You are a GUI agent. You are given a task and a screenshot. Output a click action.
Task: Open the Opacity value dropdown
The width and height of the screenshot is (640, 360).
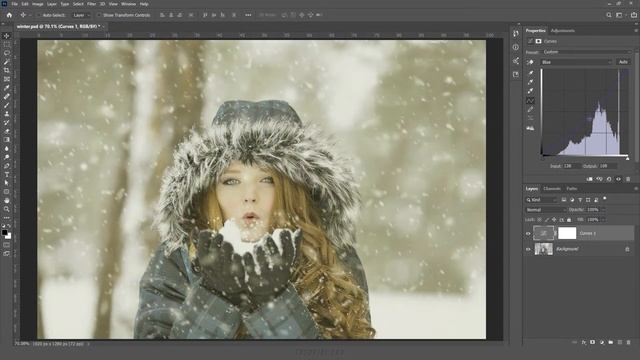click(x=603, y=210)
